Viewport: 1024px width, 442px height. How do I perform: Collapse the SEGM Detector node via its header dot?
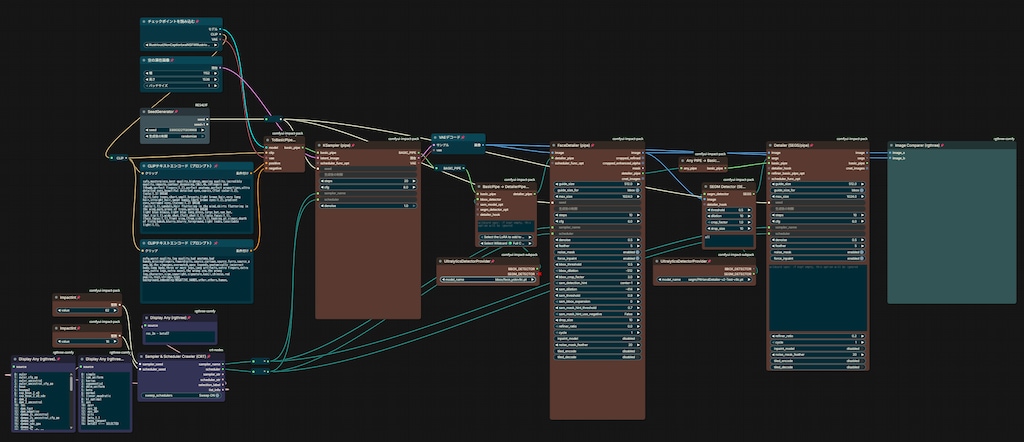pos(706,186)
